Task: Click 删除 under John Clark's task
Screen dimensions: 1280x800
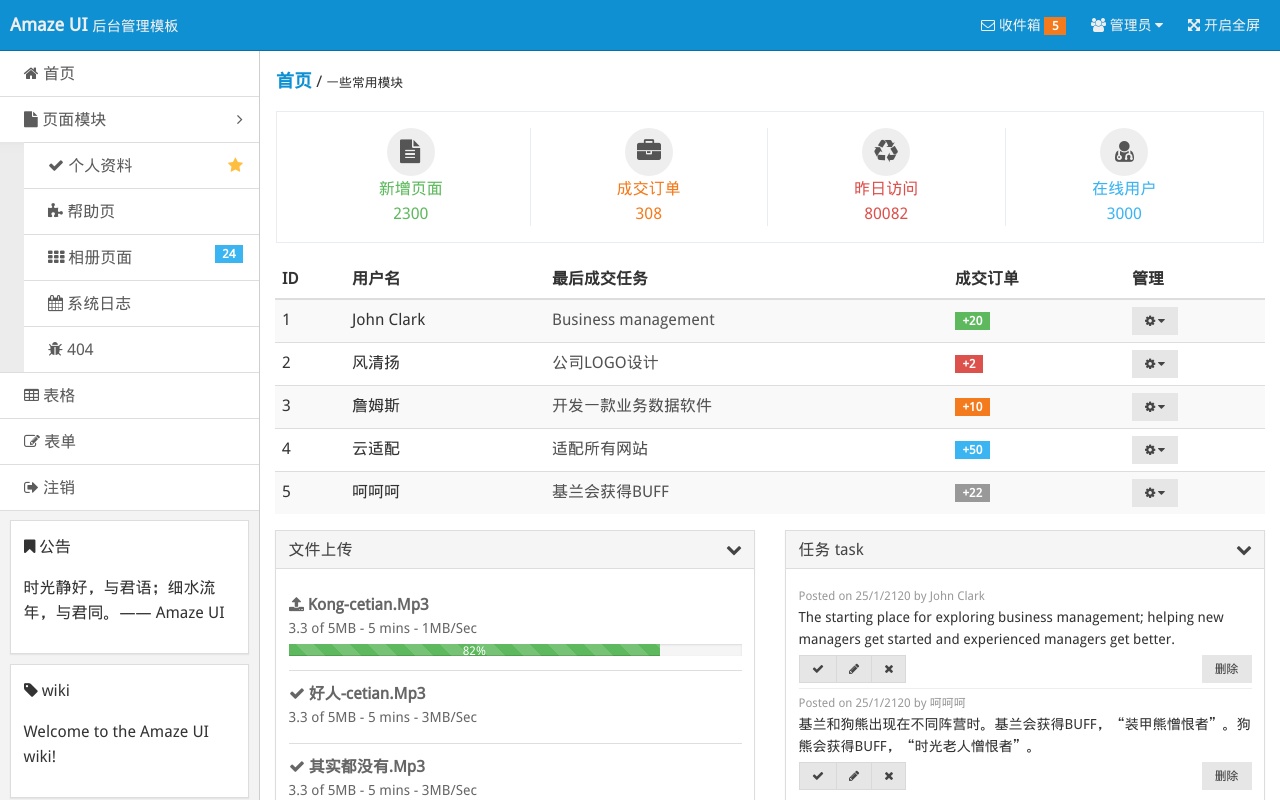Action: coord(1227,669)
